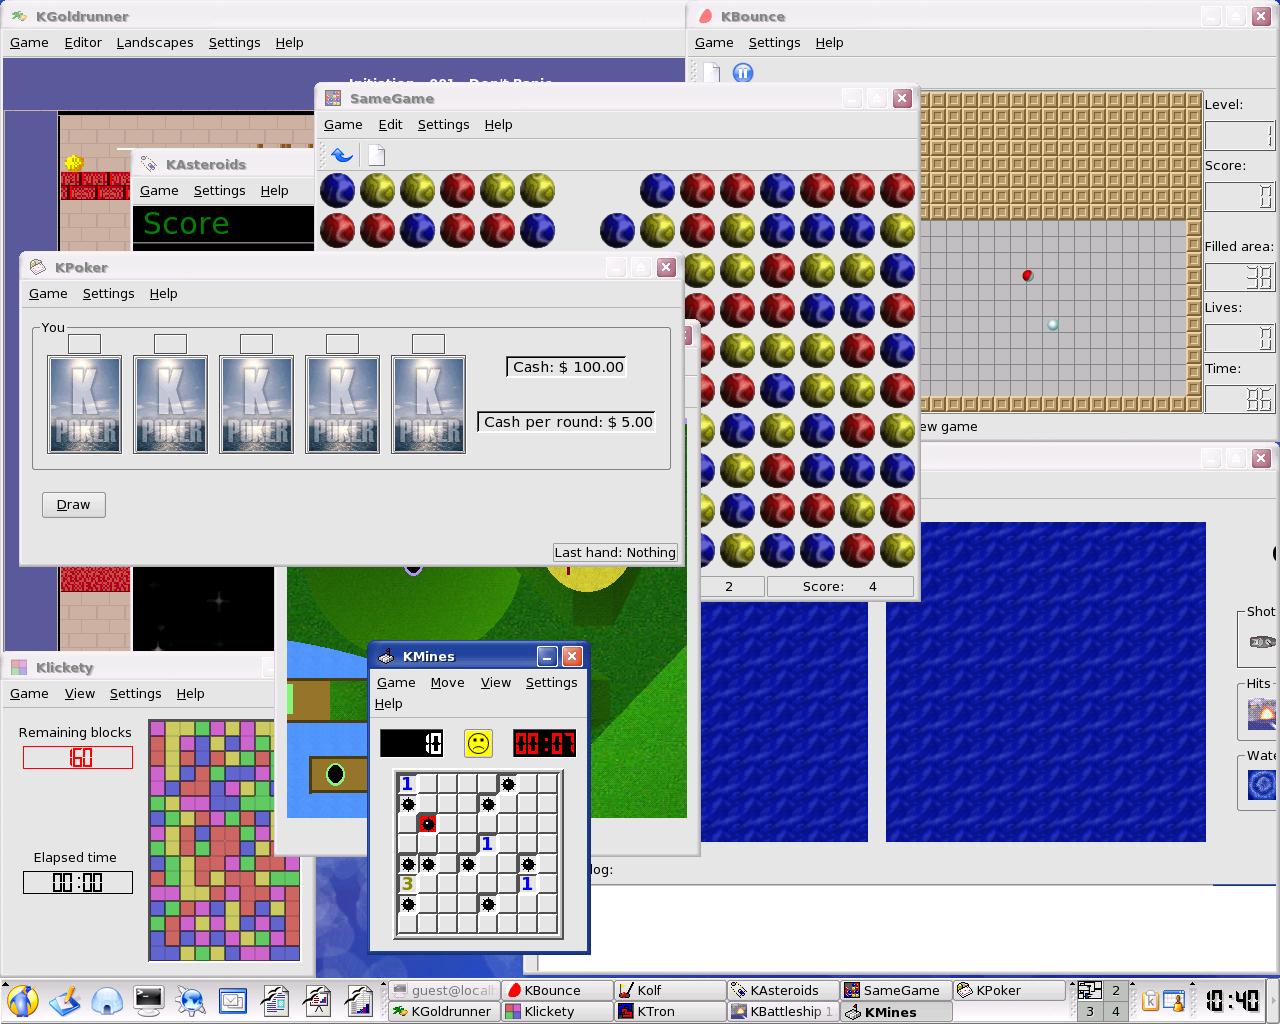Switch to KGoldrunner via taskbar
Screen dimensions: 1280x1024
point(444,1011)
